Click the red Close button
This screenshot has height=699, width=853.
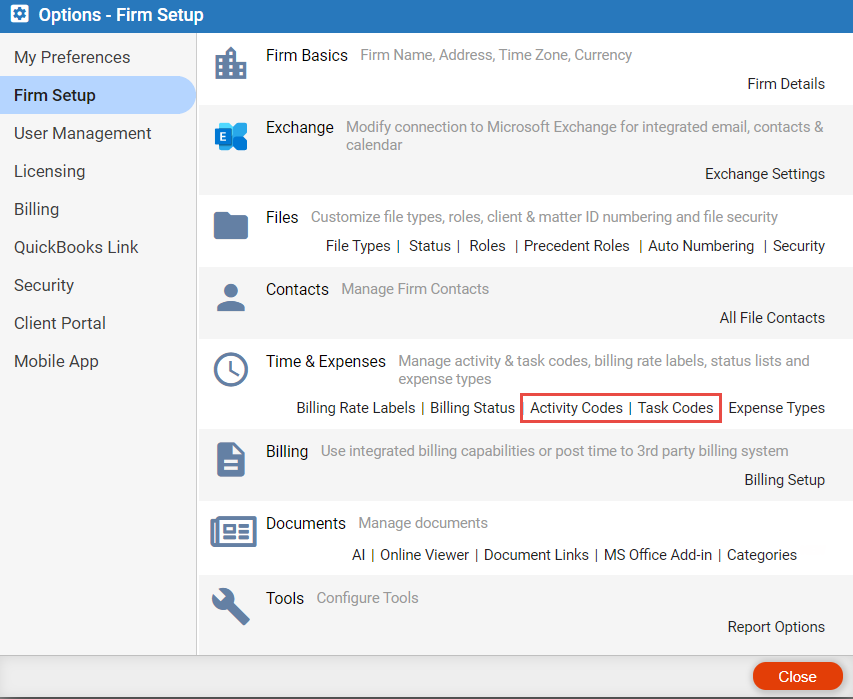coord(797,676)
